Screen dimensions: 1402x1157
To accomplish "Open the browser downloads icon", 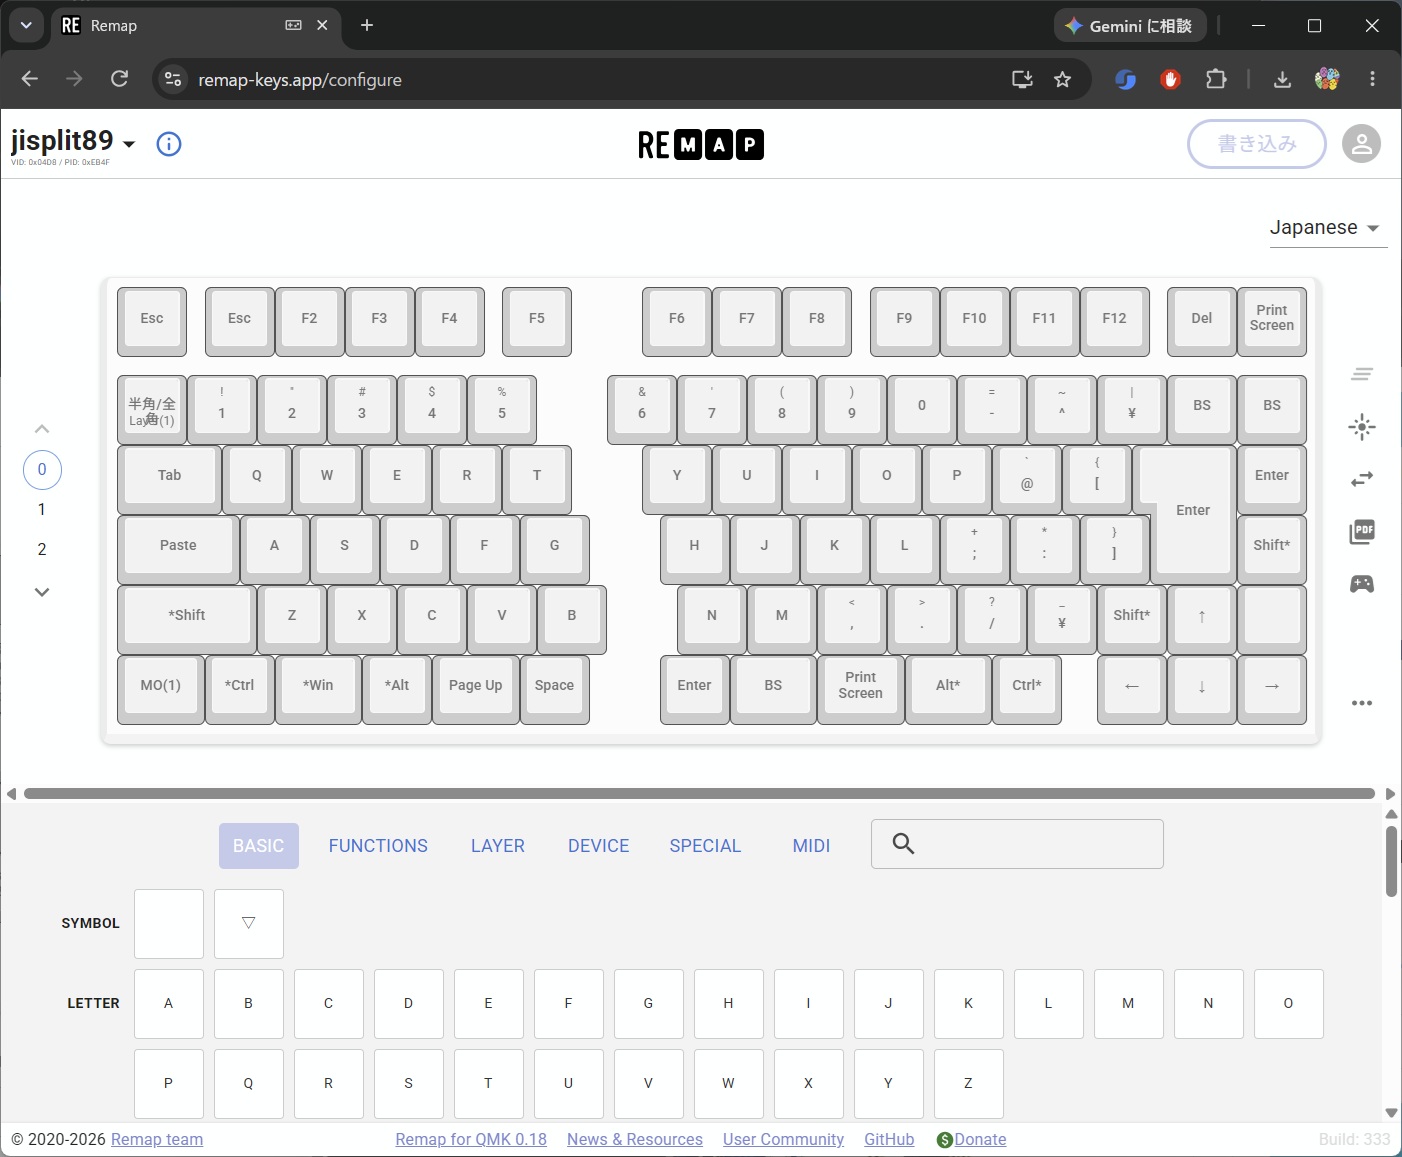I will coord(1282,79).
